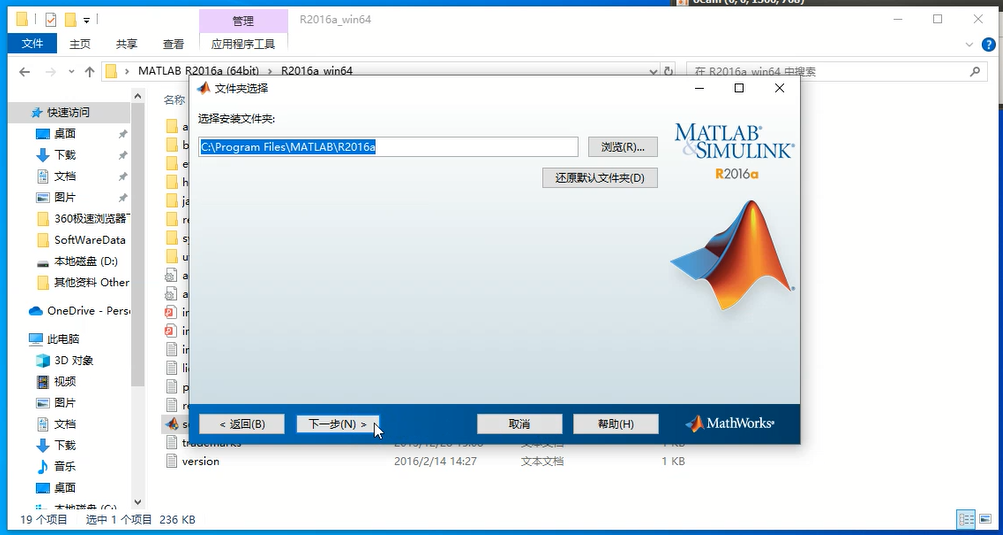
Task: Open the 其他资料 Other folder in the sidebar
Action: coord(83,282)
